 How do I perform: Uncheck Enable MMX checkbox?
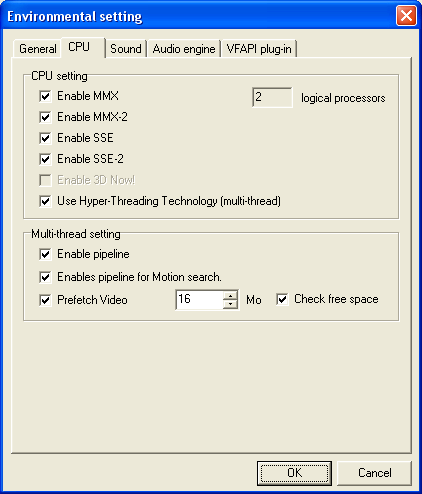pyautogui.click(x=45, y=96)
